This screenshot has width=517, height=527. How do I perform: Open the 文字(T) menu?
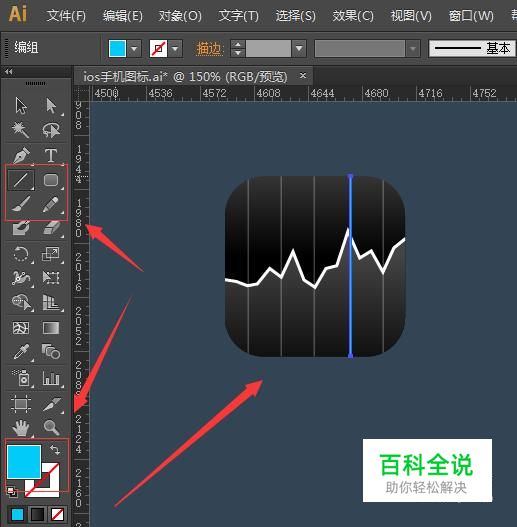[x=238, y=15]
